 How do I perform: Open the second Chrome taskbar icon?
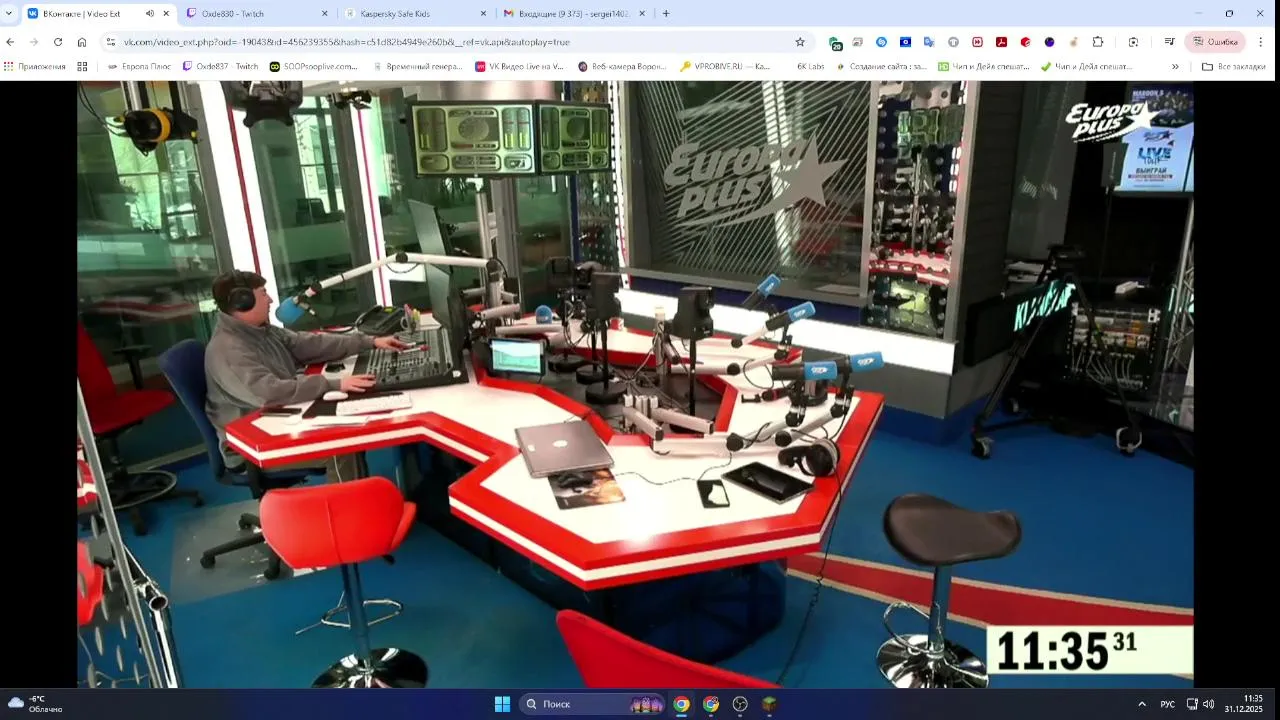[x=711, y=704]
